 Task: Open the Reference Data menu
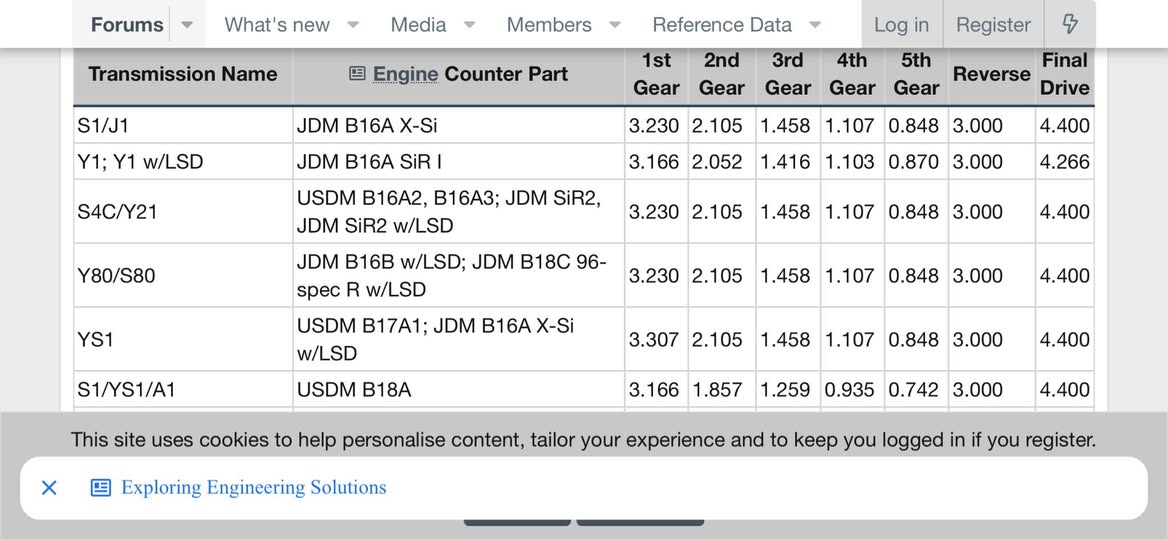(722, 25)
